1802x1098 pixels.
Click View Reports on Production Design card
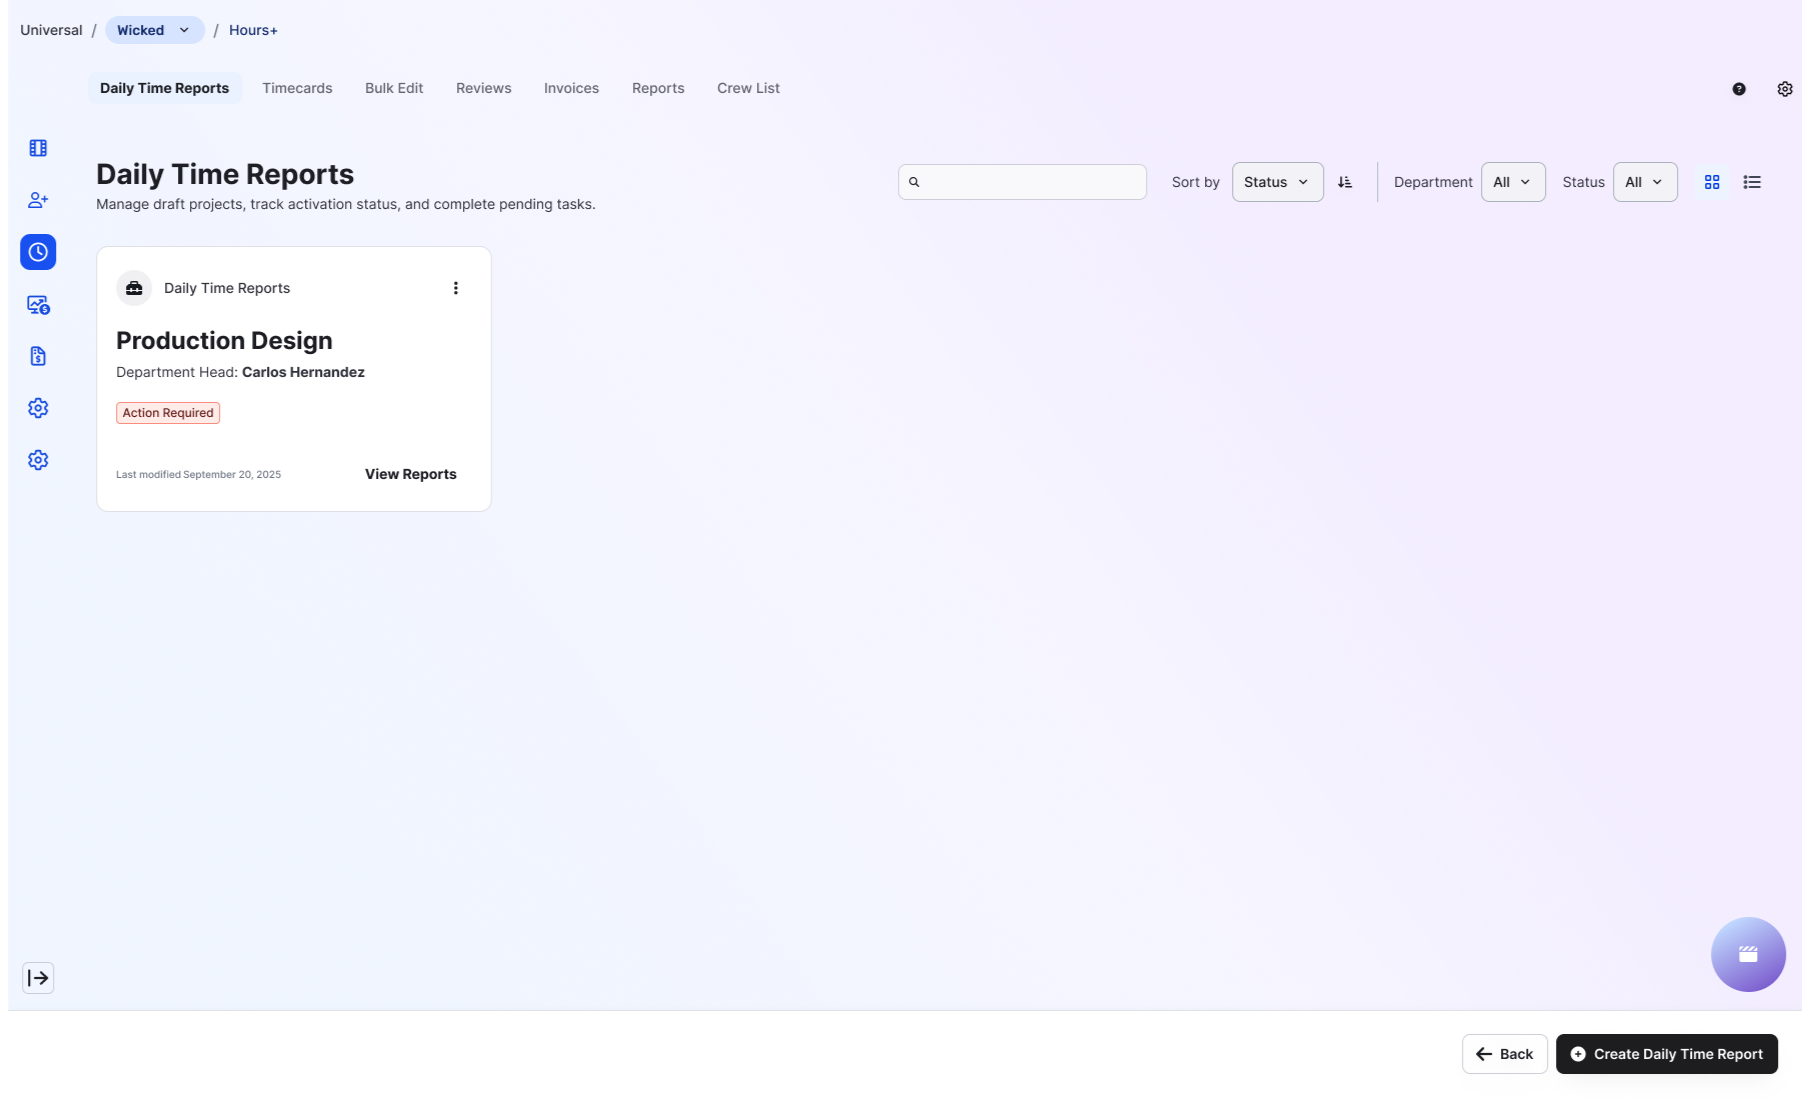pos(410,474)
